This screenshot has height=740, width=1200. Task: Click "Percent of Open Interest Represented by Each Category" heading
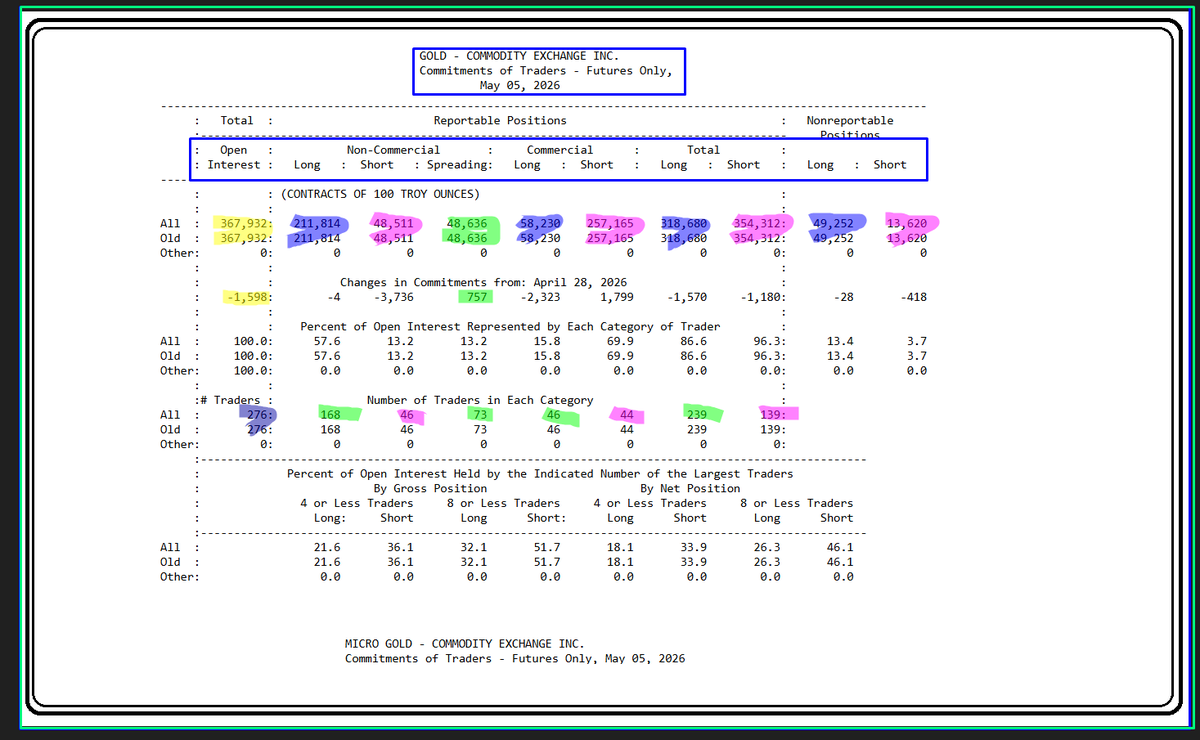coord(510,327)
